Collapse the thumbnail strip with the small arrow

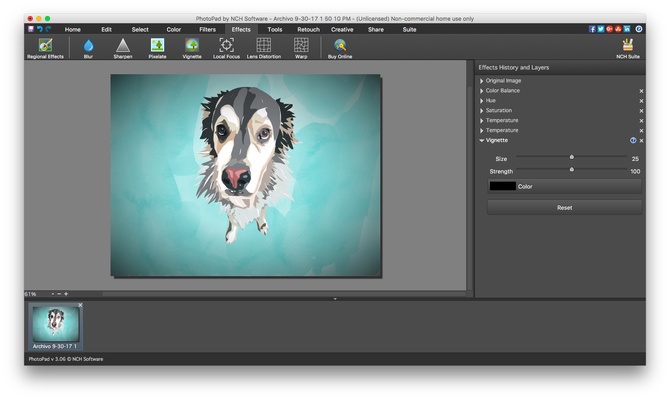[x=335, y=299]
